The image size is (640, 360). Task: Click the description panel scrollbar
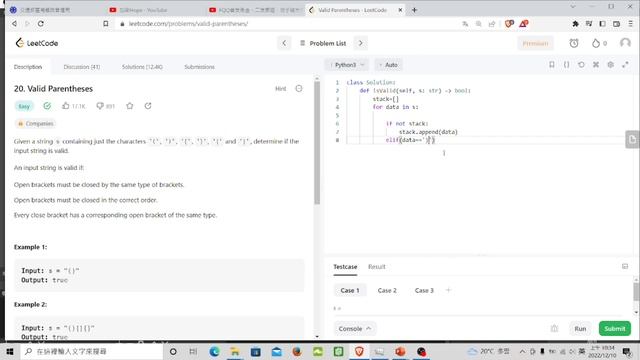(x=317, y=143)
